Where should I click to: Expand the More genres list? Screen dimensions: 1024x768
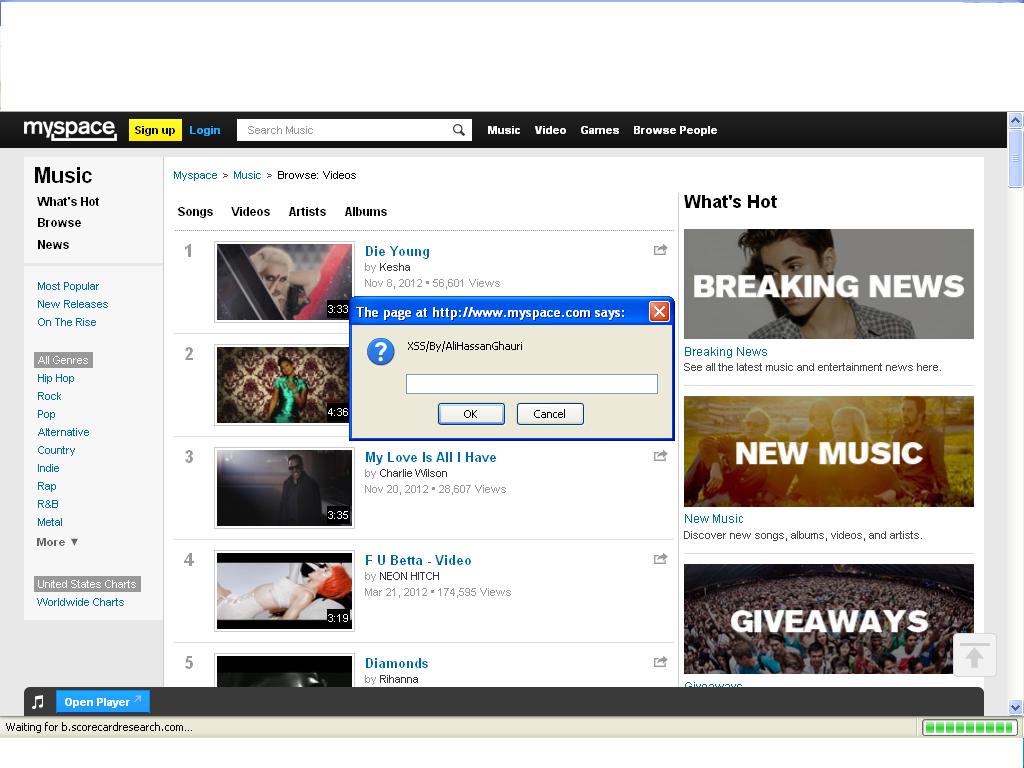[x=57, y=542]
